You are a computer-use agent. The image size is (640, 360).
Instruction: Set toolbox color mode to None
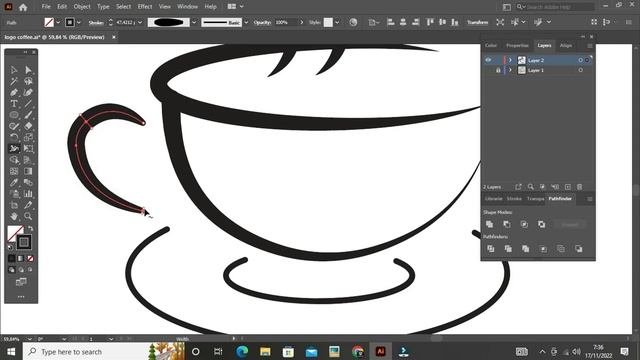coord(30,258)
